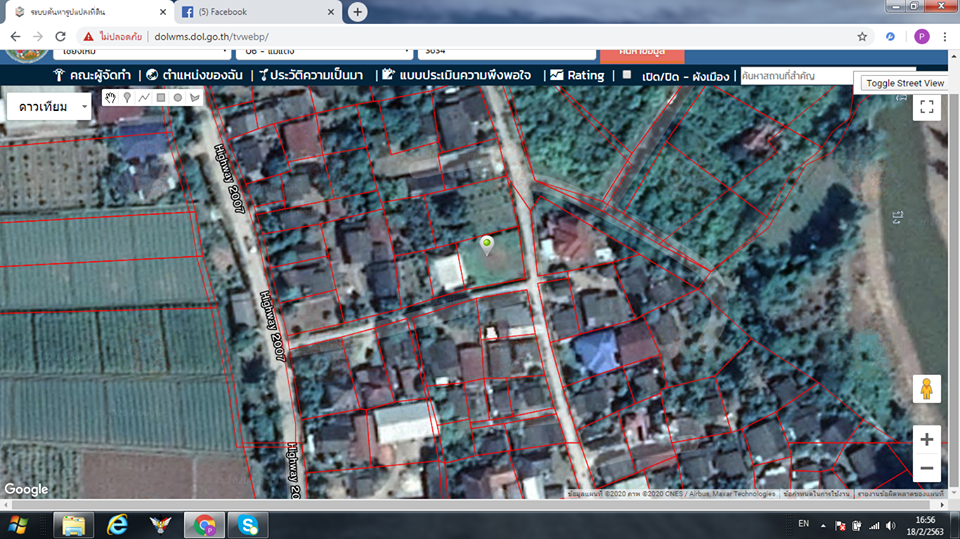960x539 pixels.
Task: Toggle the เปิด/ปิด - ผังเมือง checkbox
Action: [626, 75]
